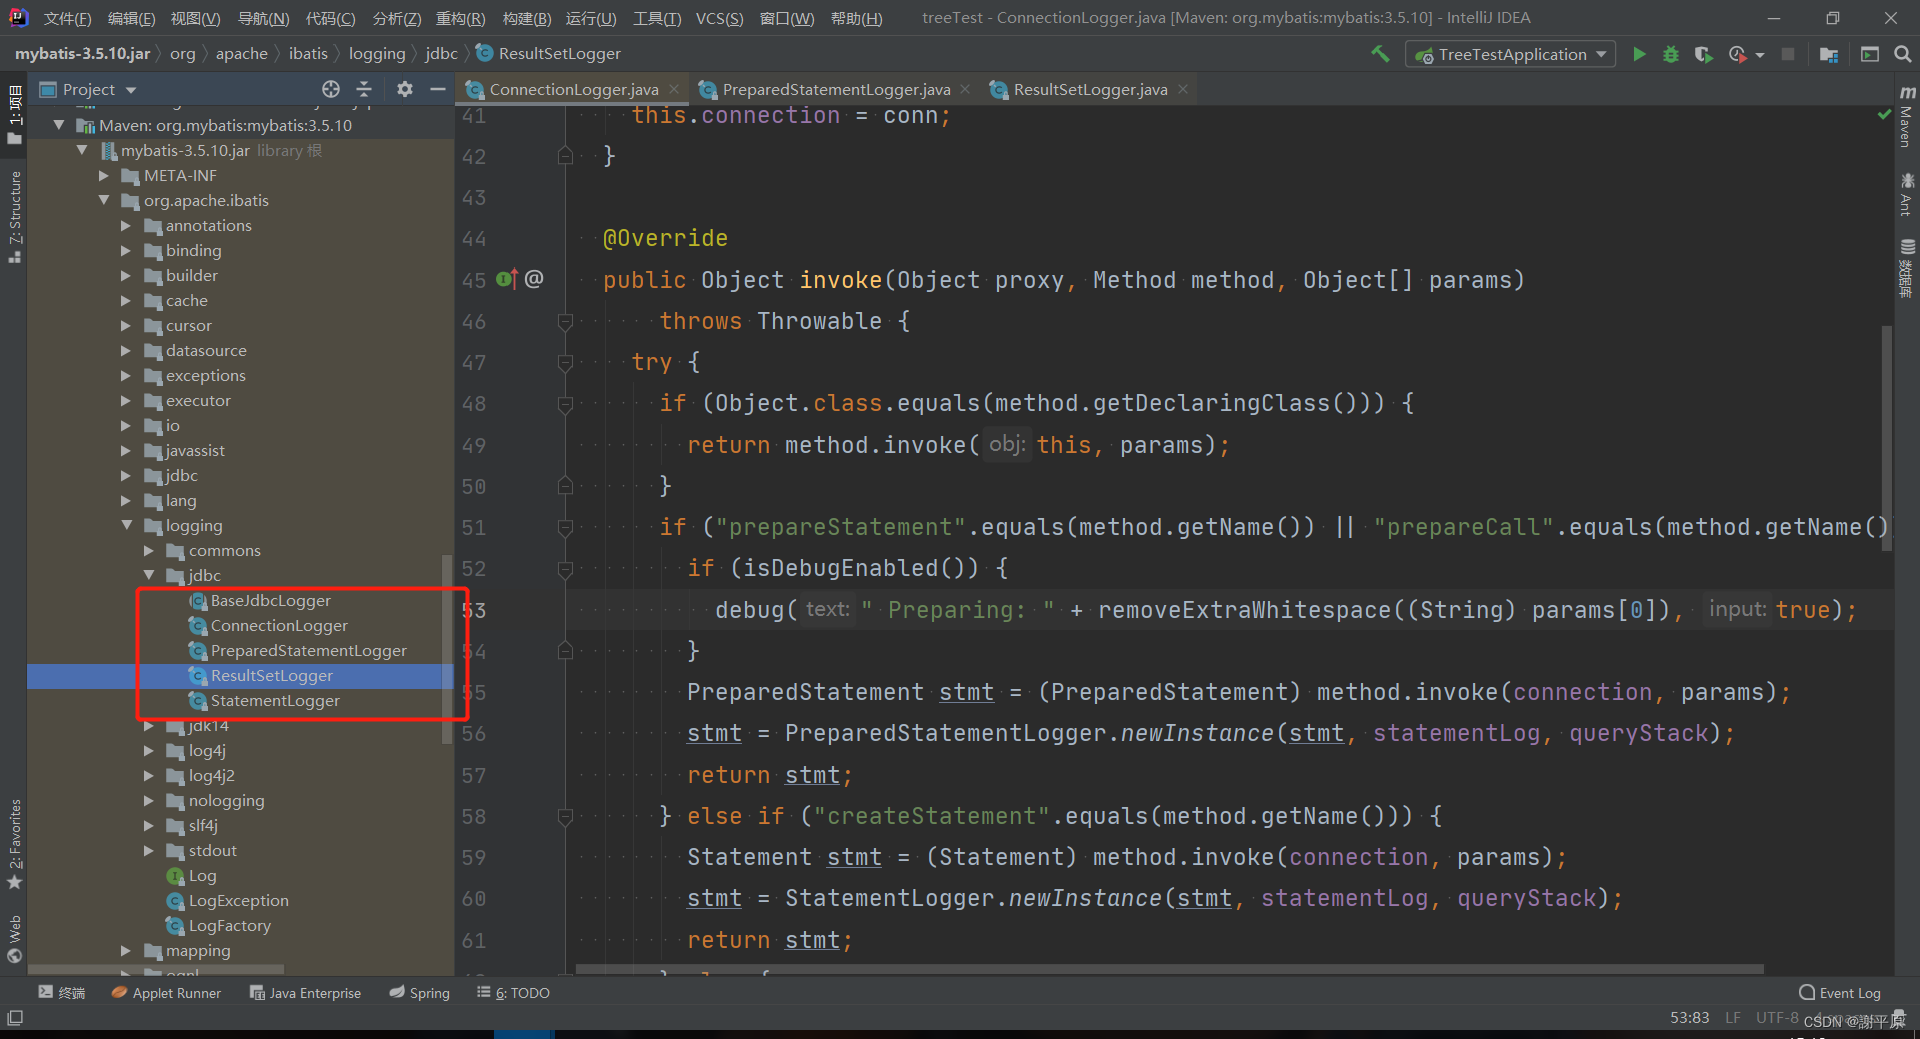Toggle fold marker at line 58 else-if

coord(565,816)
